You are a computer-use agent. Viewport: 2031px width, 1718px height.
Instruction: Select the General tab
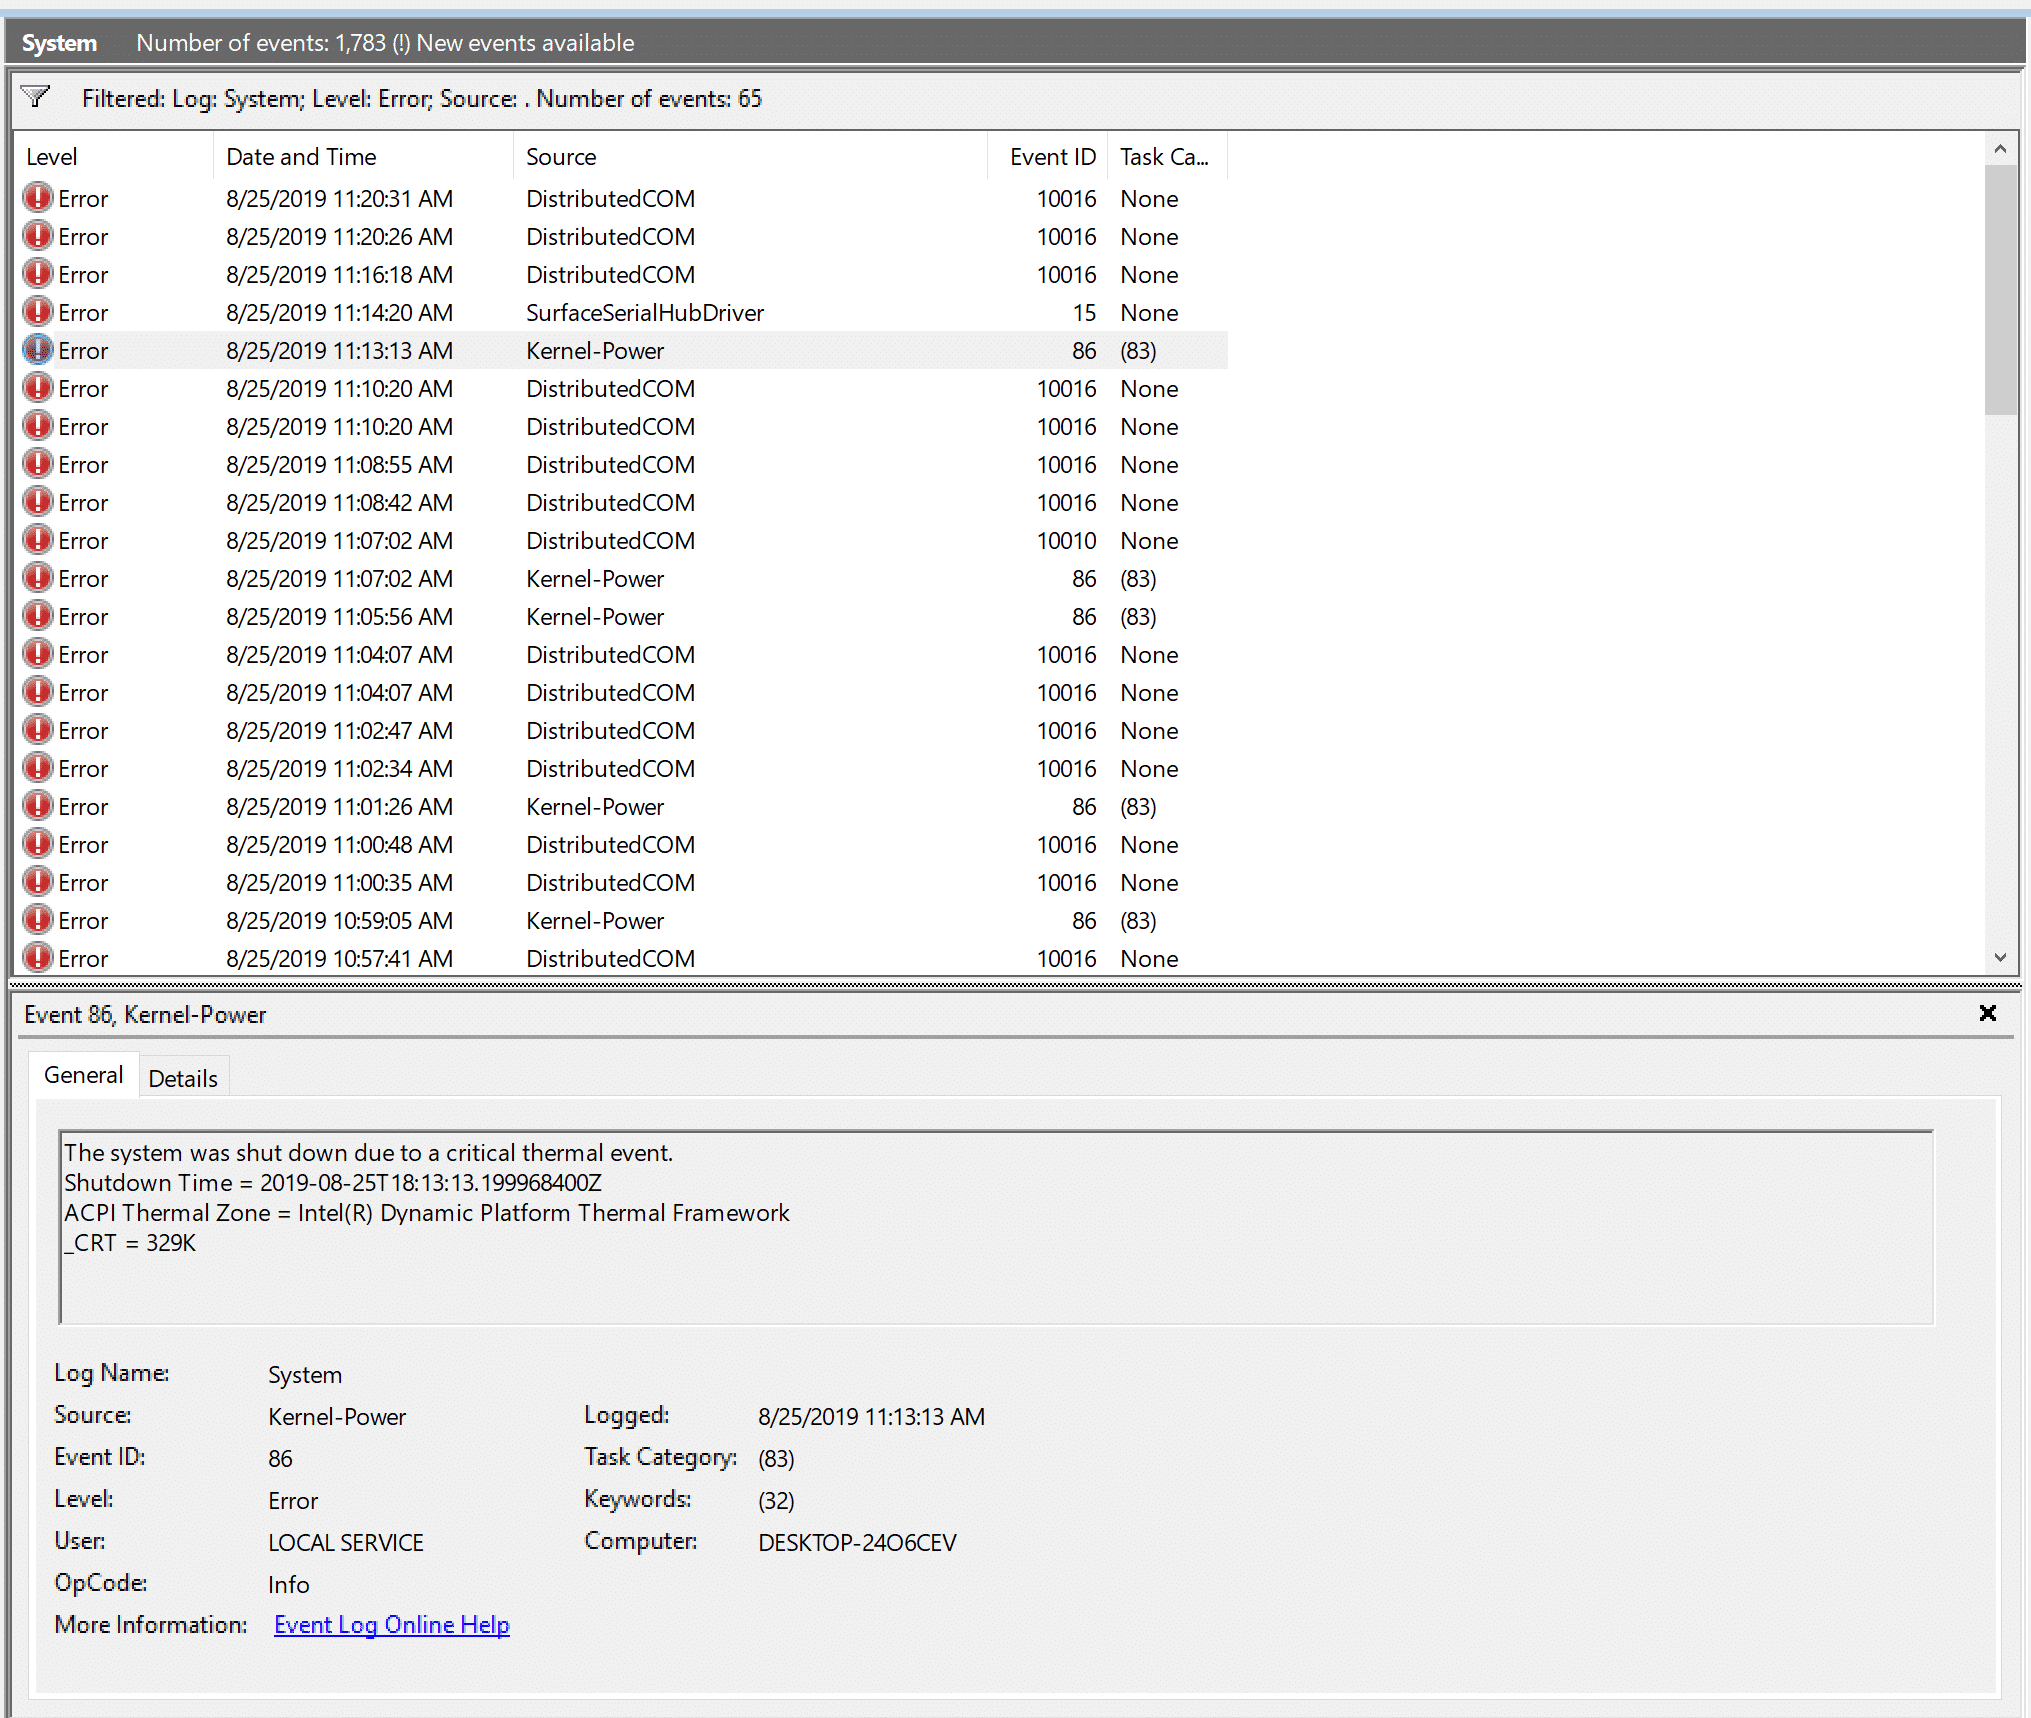[x=84, y=1075]
